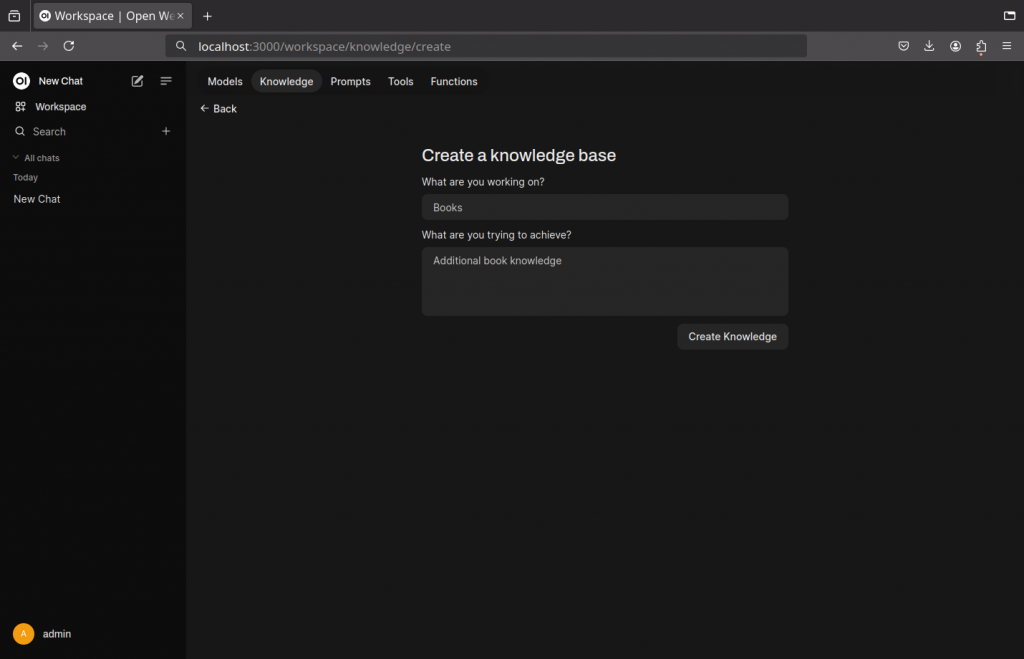Switch to the Functions tab
Screen dimensions: 1024x659
[454, 82]
